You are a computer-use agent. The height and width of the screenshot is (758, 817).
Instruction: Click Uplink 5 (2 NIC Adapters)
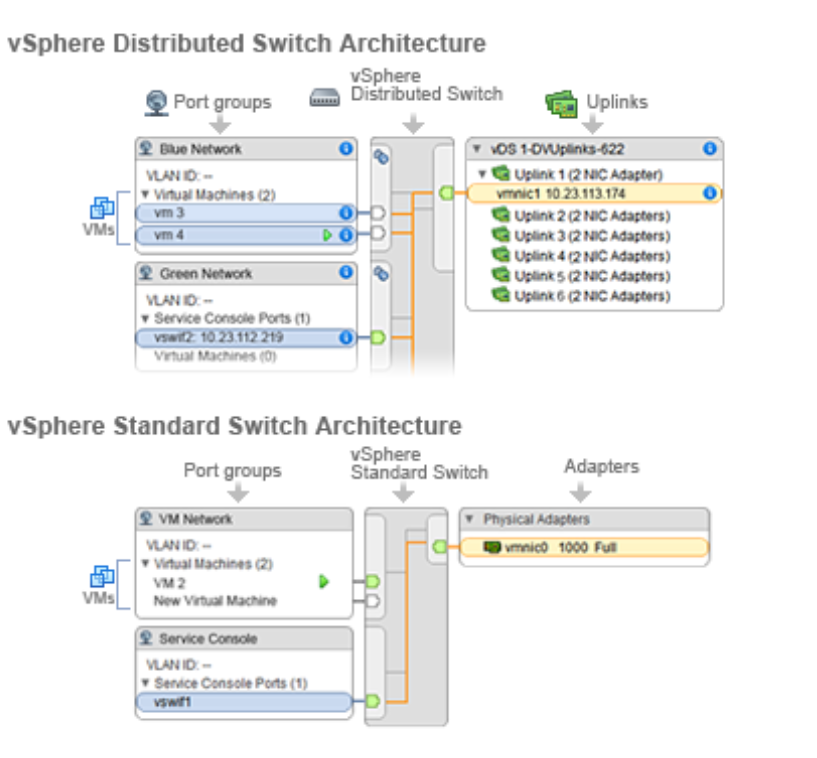592,276
